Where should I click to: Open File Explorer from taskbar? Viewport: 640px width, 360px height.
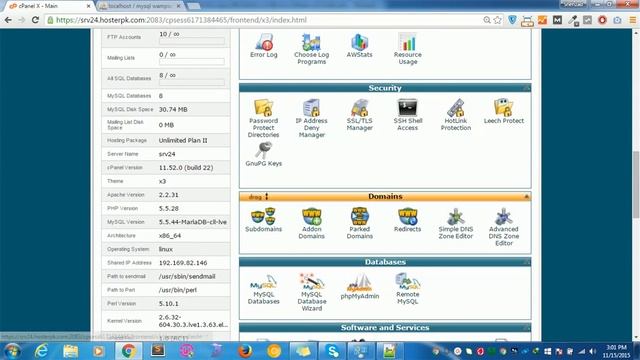70,351
